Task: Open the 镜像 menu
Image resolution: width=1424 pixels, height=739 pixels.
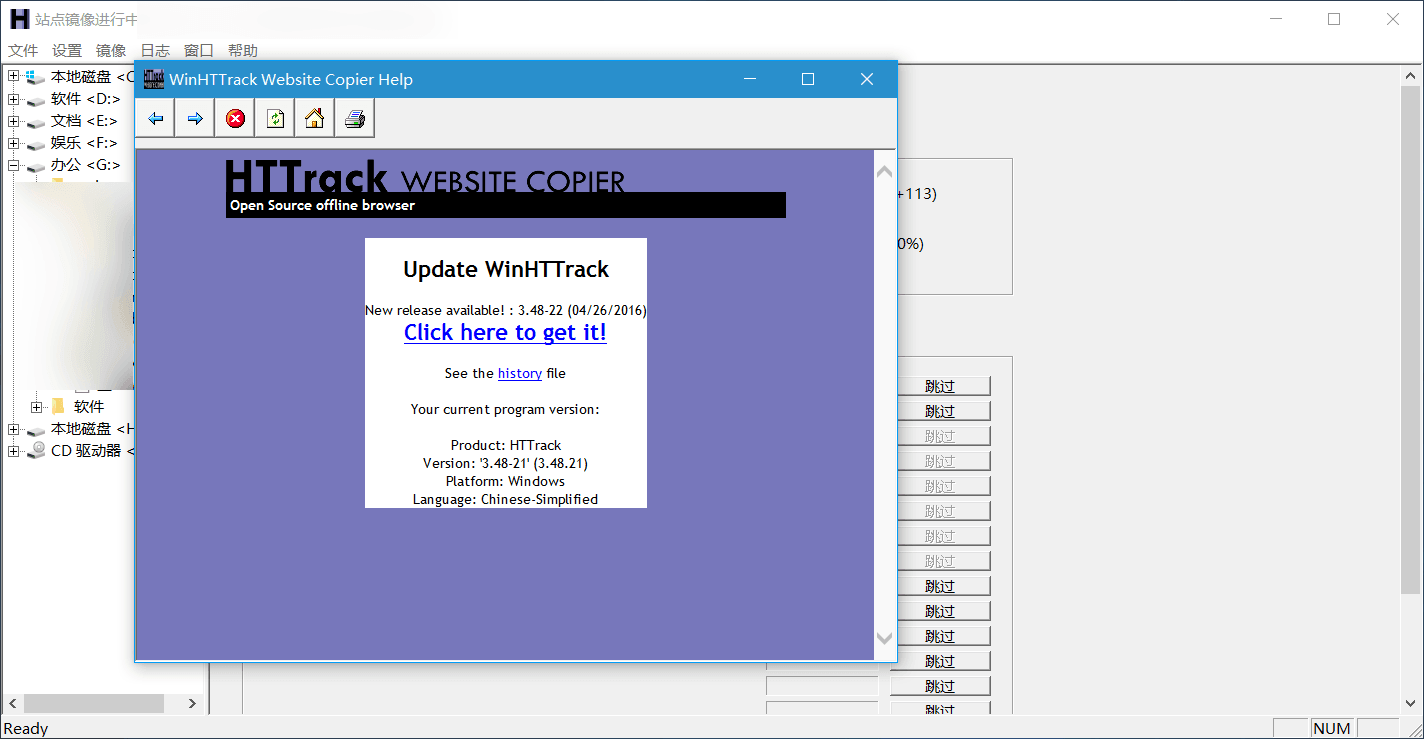Action: 111,51
